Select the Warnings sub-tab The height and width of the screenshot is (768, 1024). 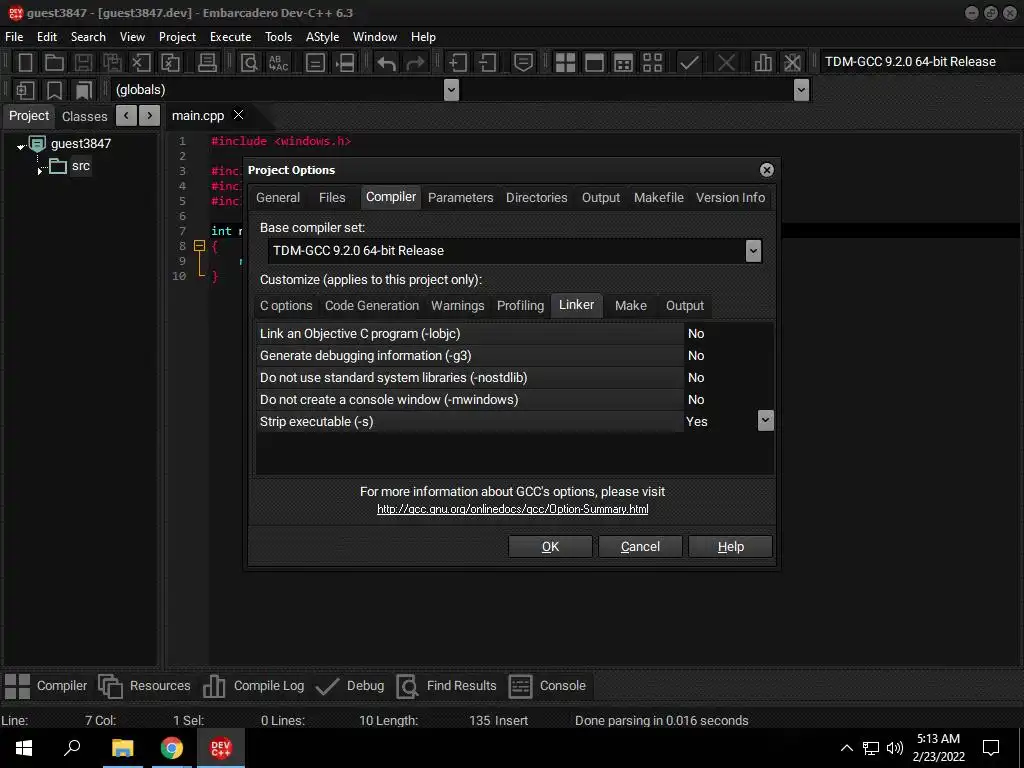458,306
